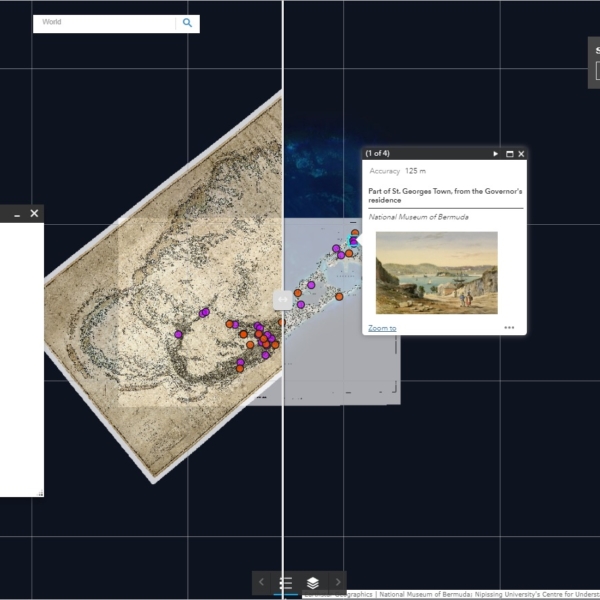Type in the World search field
Screen dimensions: 600x600
105,23
